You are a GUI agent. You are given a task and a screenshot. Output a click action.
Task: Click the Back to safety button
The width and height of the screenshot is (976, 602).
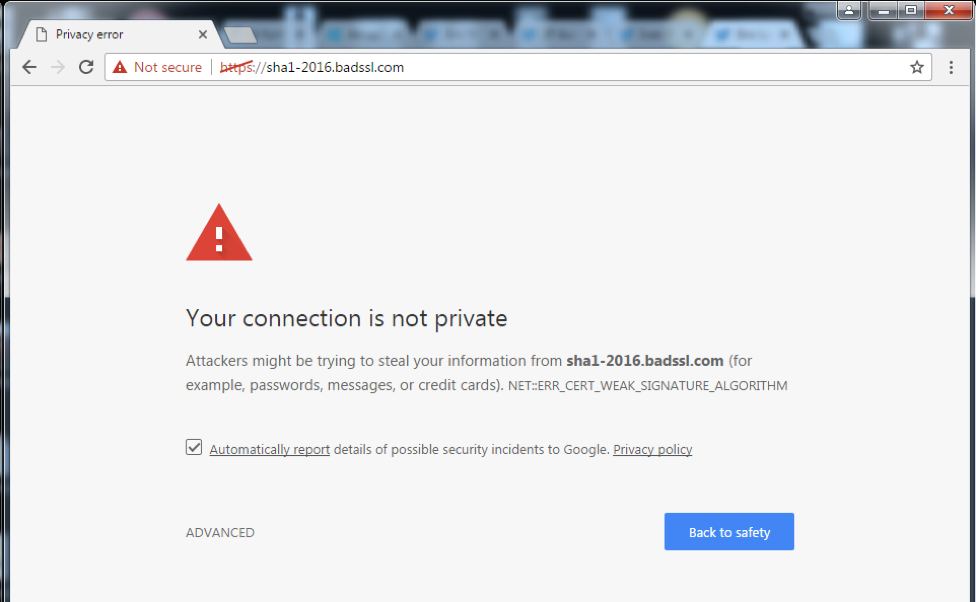pos(729,532)
